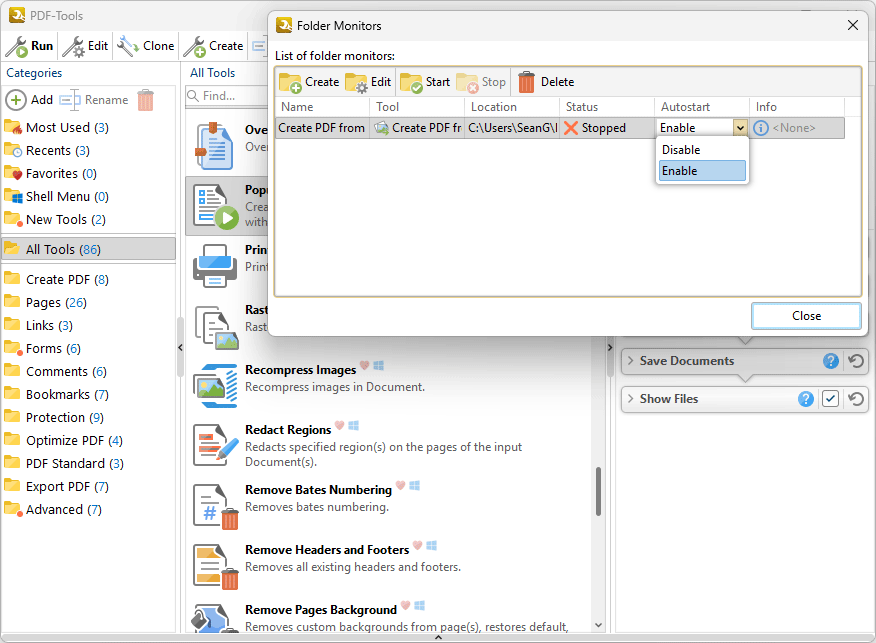Click the Find search field
The height and width of the screenshot is (643, 876).
pos(227,96)
